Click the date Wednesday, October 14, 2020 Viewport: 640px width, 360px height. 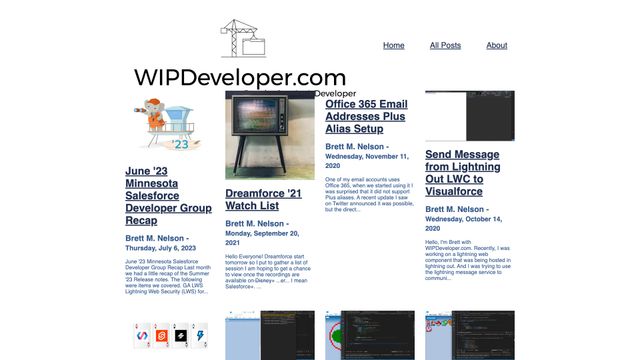464,224
